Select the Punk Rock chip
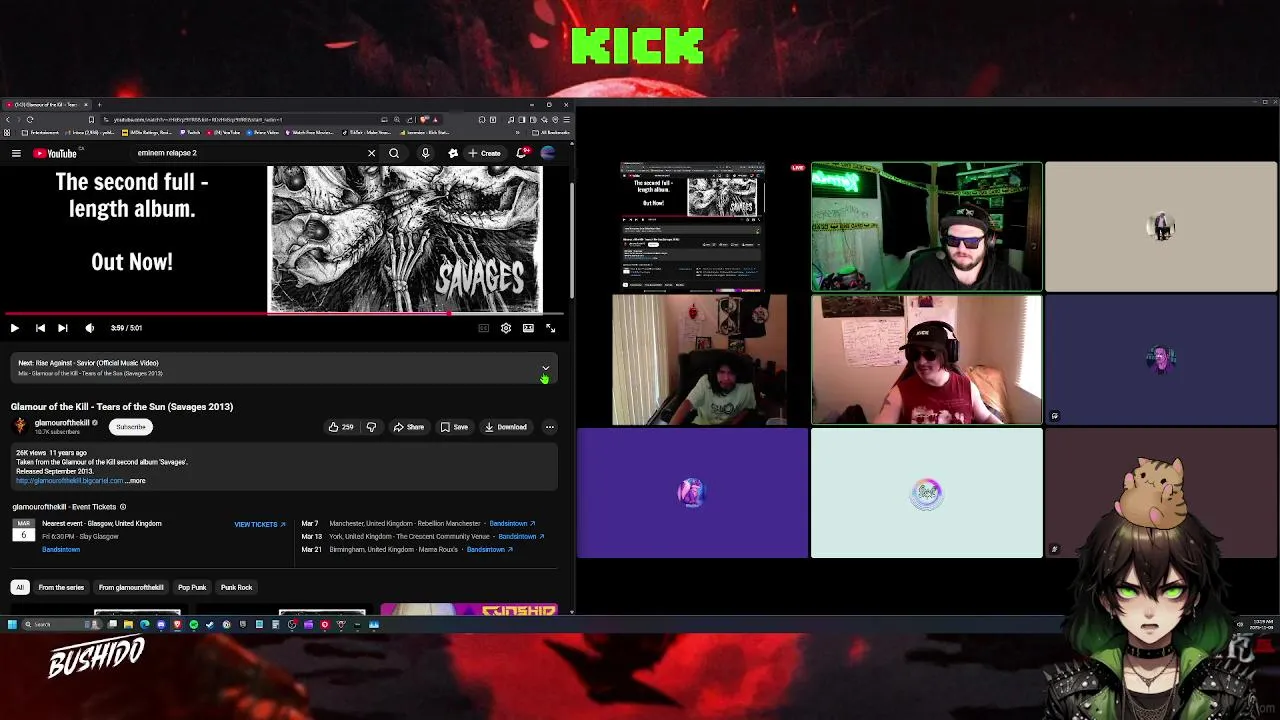The width and height of the screenshot is (1280, 720). (236, 587)
